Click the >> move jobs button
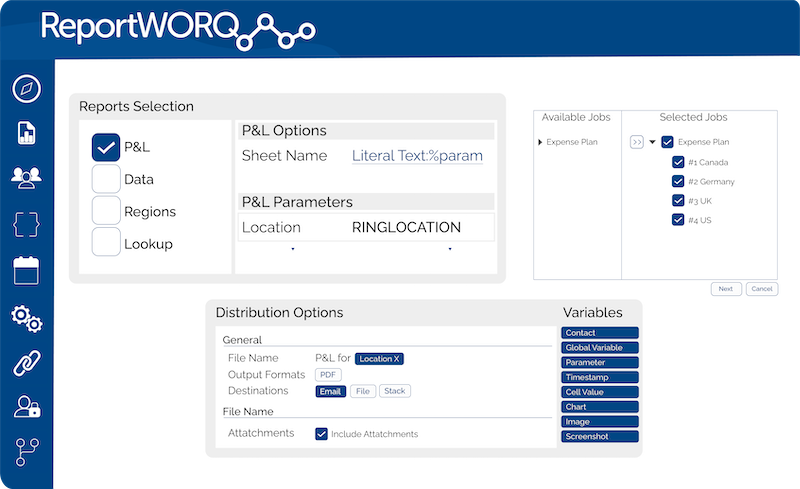This screenshot has width=800, height=489. point(637,142)
